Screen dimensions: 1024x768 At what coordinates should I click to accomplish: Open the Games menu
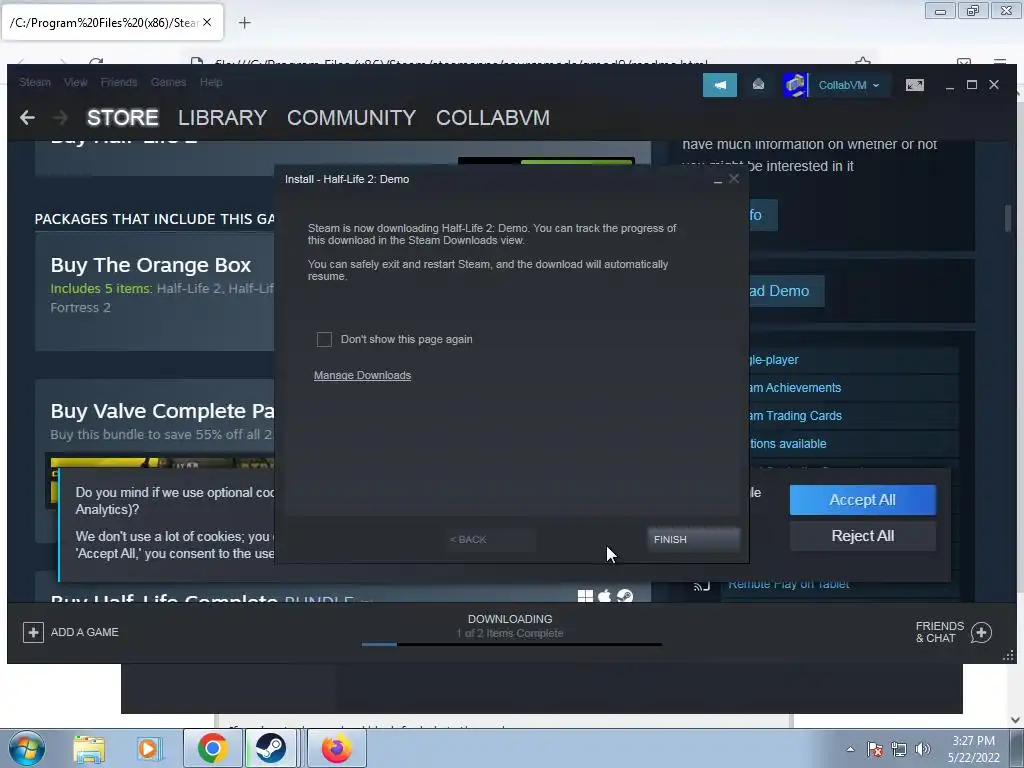[168, 82]
